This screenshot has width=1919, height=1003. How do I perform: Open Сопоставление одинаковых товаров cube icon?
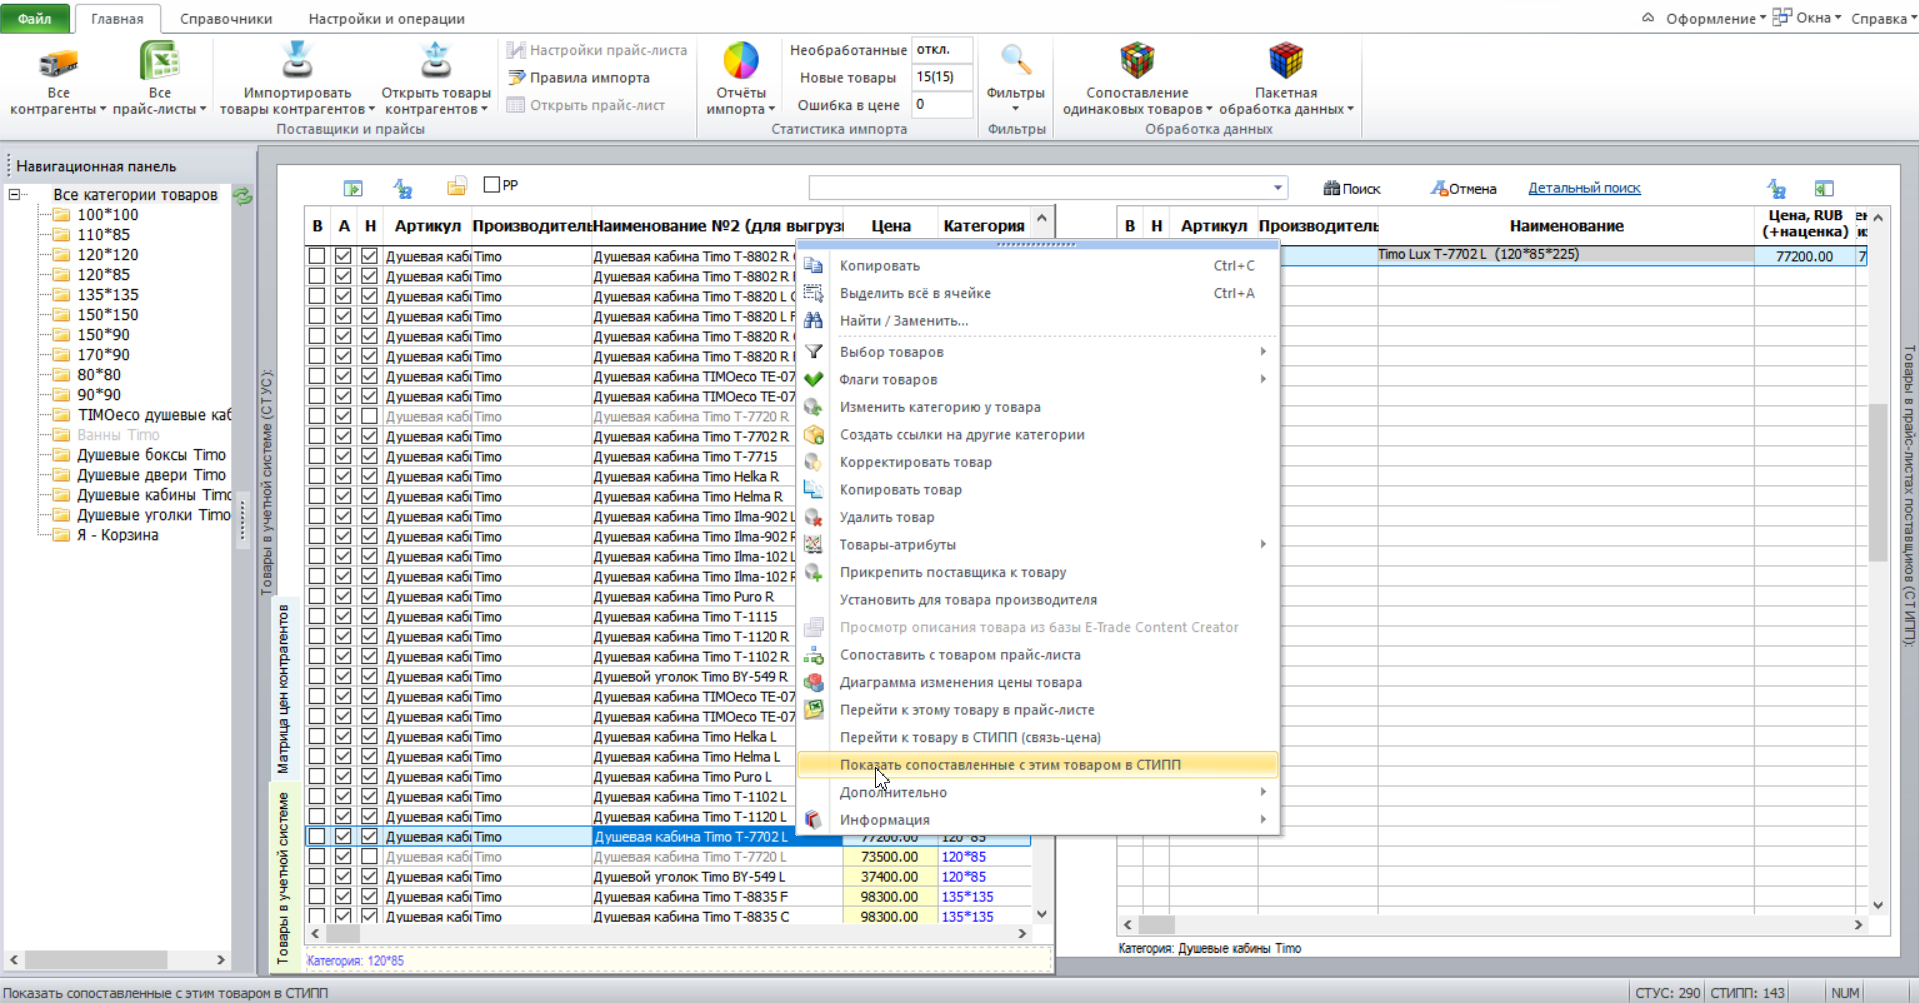tap(1137, 61)
